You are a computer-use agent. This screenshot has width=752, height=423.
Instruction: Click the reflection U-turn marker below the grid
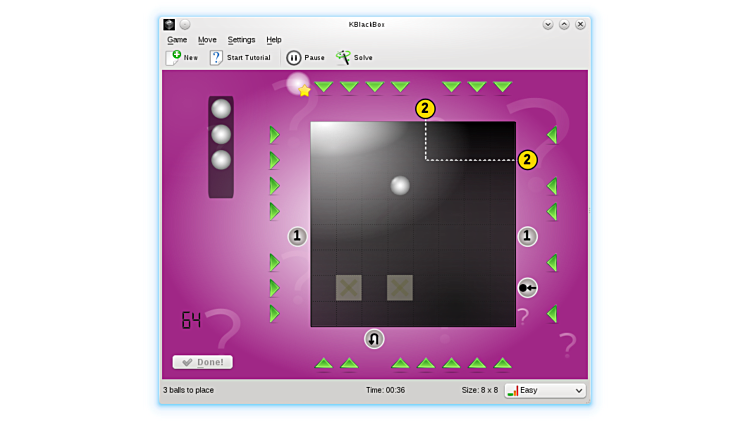pos(374,339)
